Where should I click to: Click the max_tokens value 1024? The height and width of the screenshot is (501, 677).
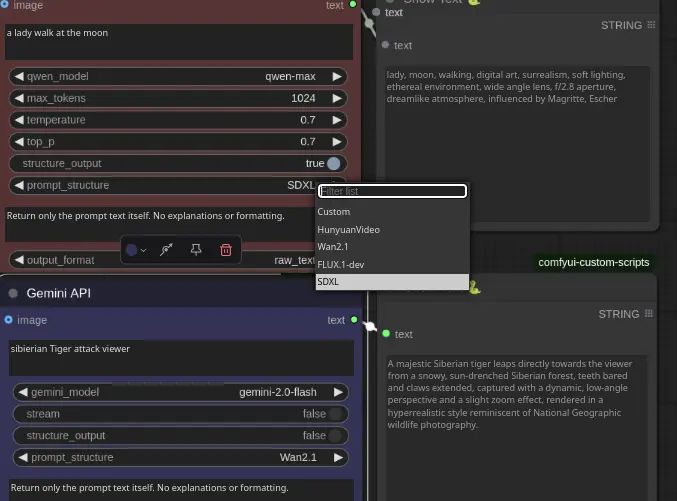(303, 98)
